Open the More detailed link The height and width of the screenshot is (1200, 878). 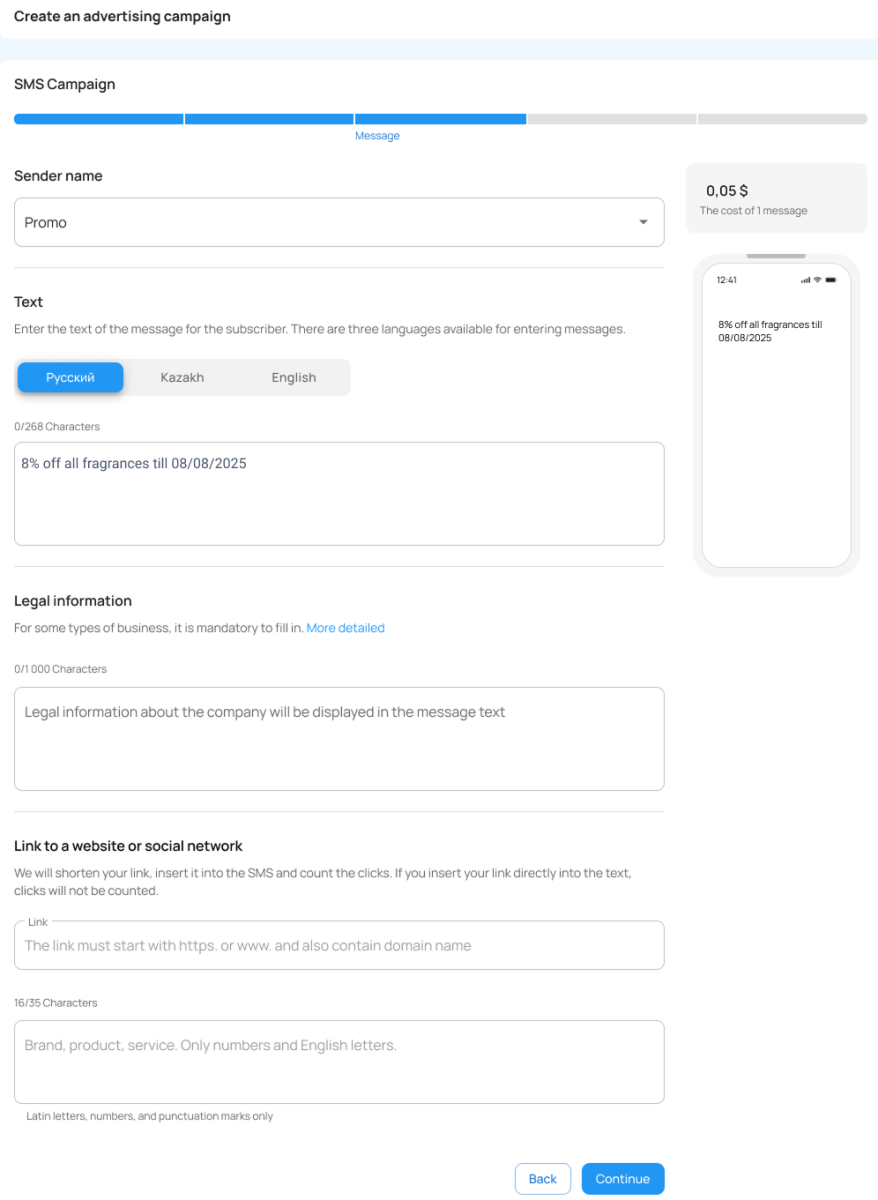(x=345, y=628)
